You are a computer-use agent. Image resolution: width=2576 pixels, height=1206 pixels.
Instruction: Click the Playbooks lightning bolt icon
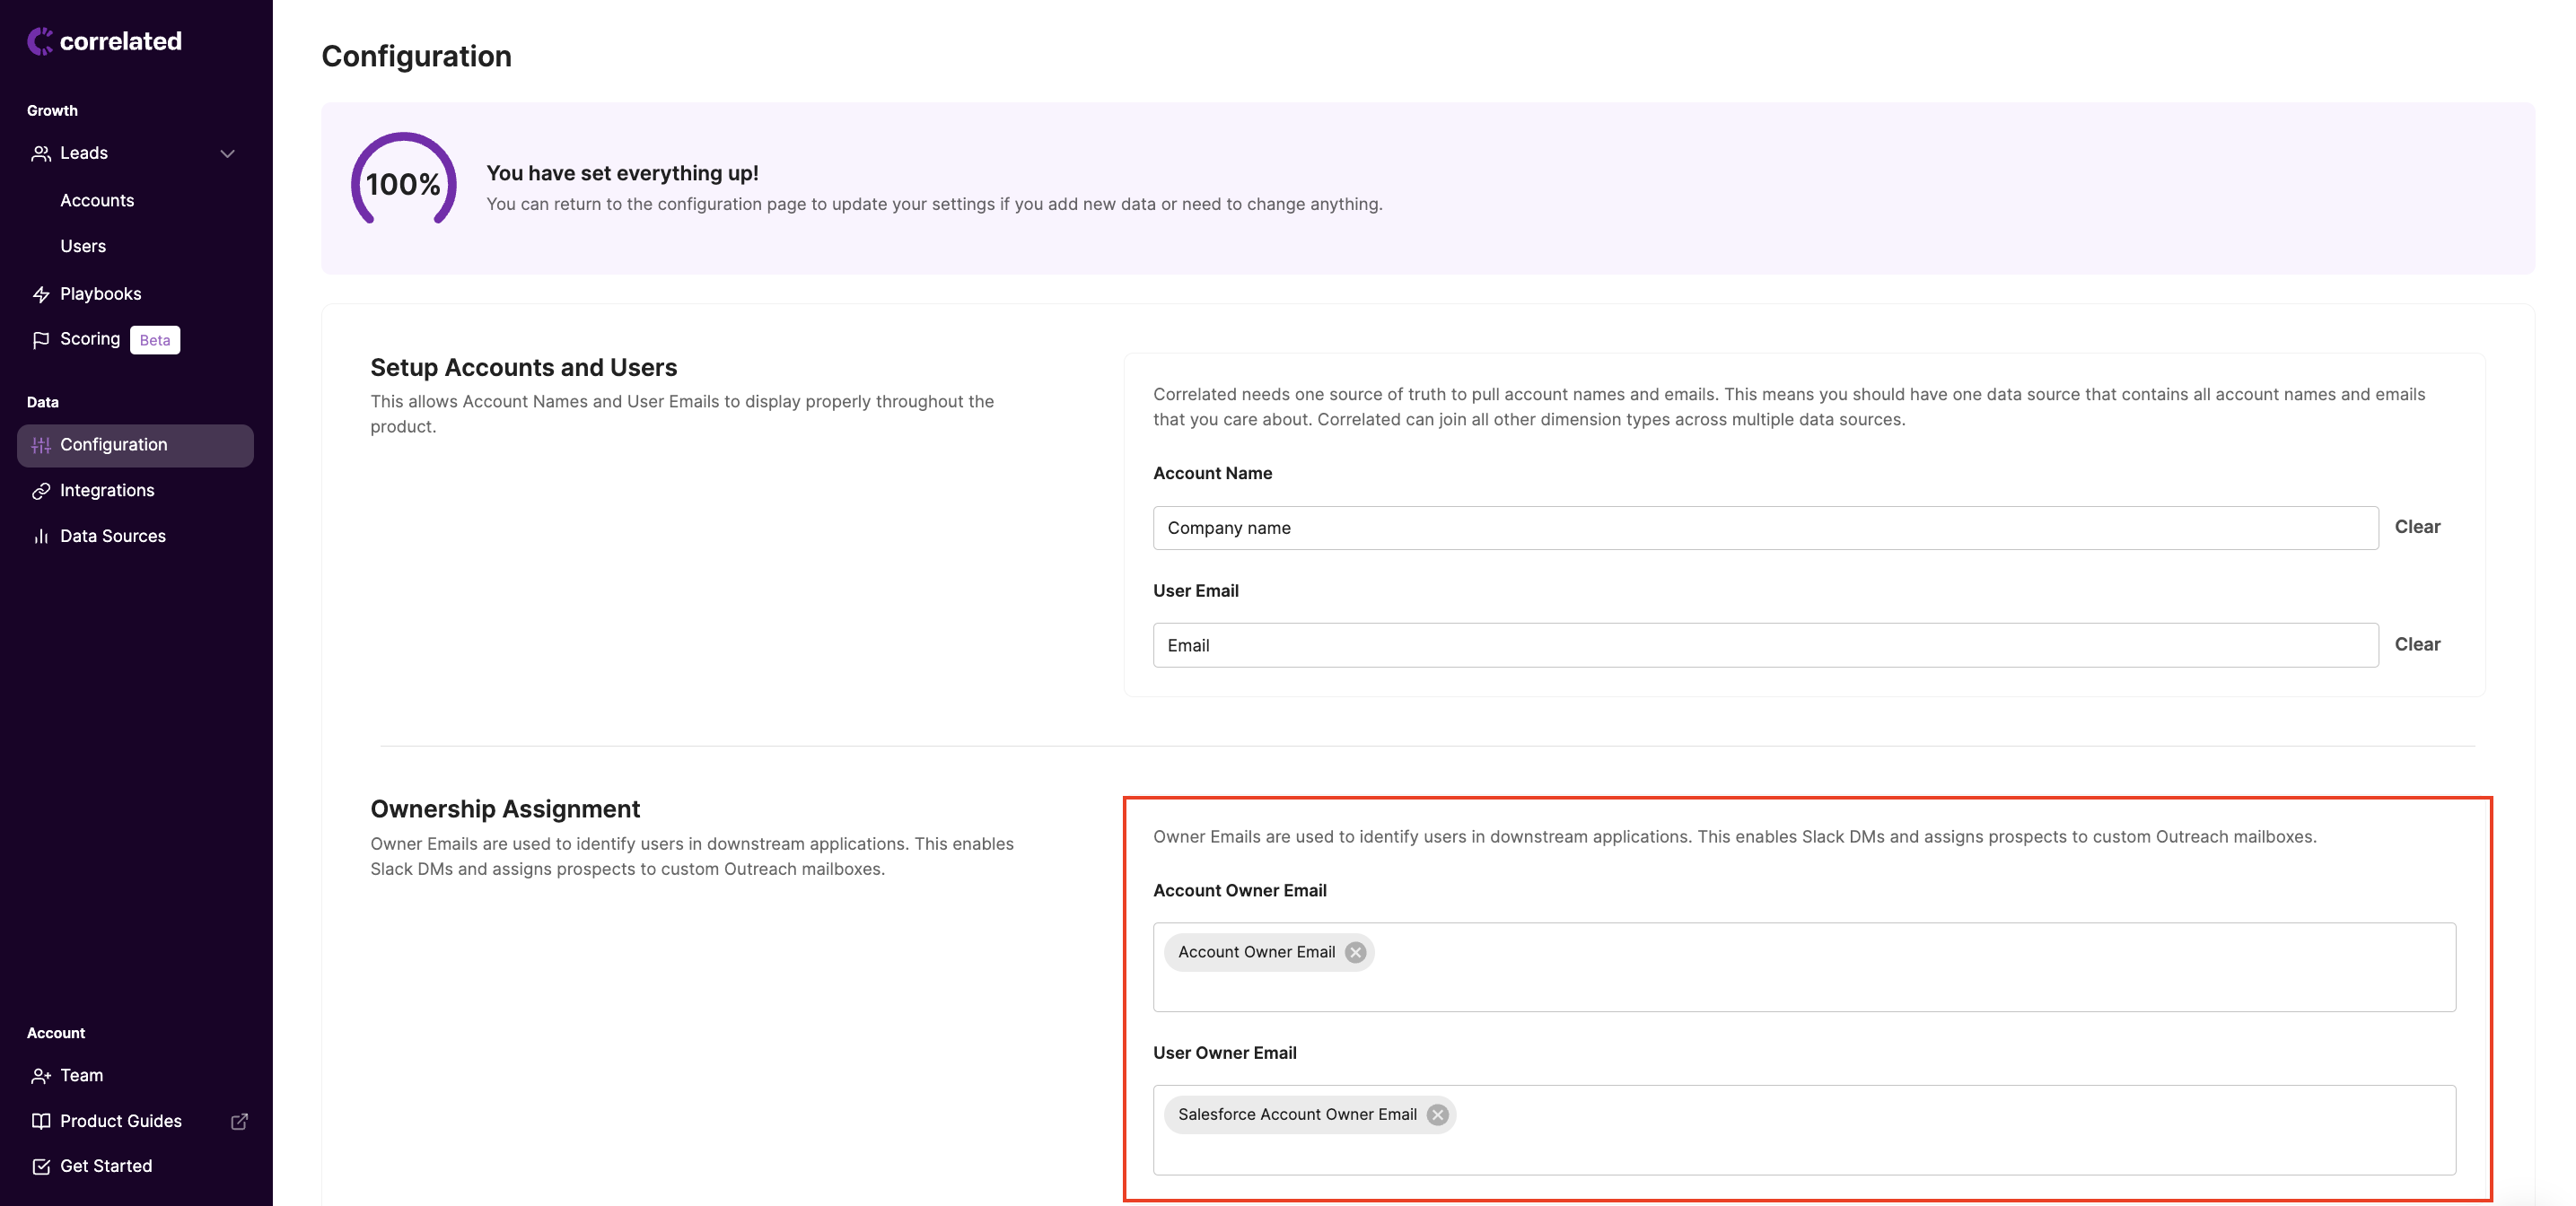pyautogui.click(x=41, y=294)
